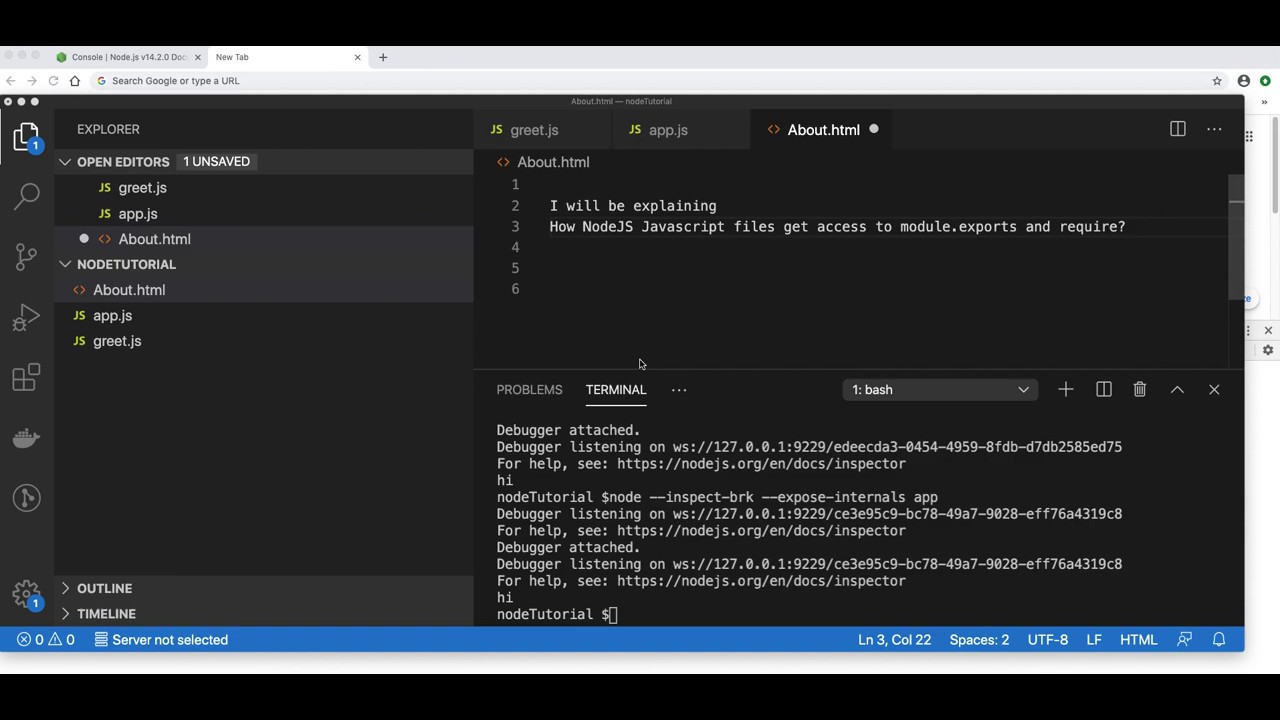The height and width of the screenshot is (720, 1280).
Task: Open the Git graph icon in activity bar
Action: pos(27,498)
